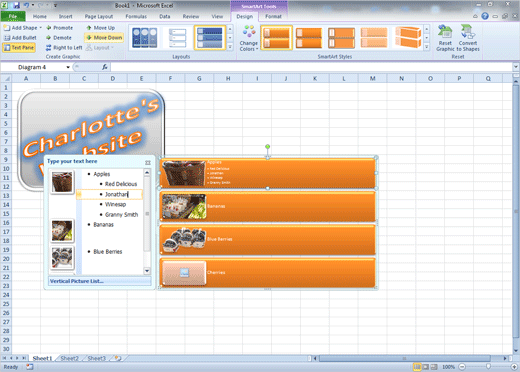Click the Convert to Shapes icon
This screenshot has width=520, height=372.
tap(468, 32)
